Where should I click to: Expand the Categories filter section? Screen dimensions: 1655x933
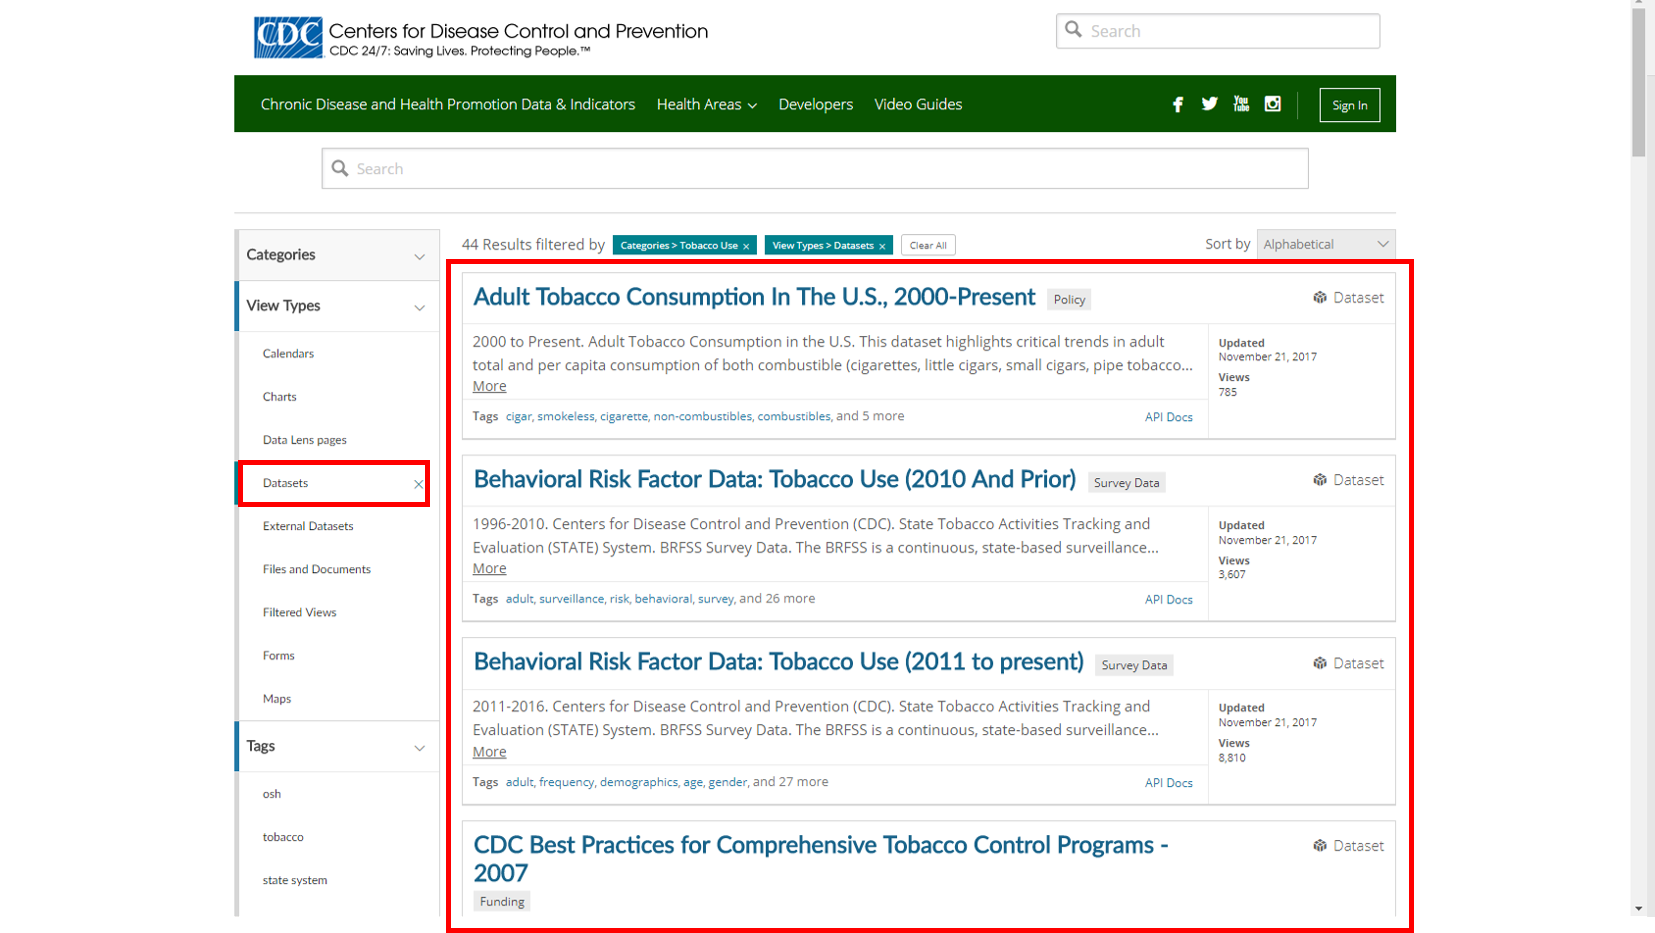pyautogui.click(x=337, y=255)
